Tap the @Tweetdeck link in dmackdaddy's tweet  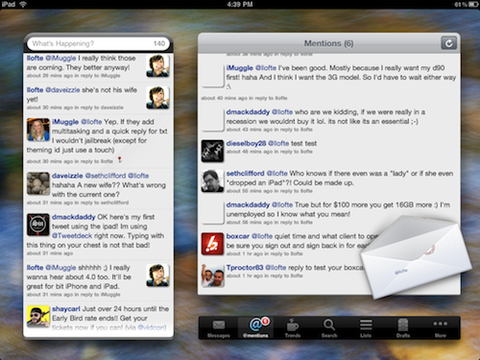pos(72,236)
